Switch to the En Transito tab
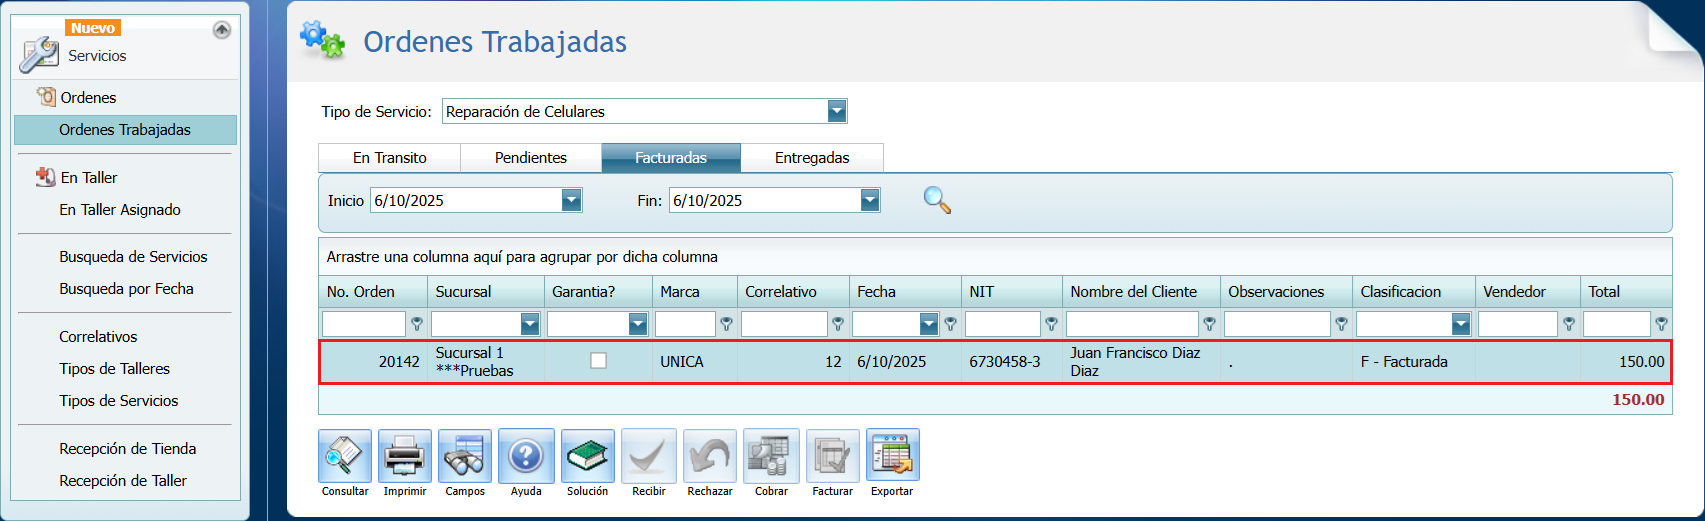The height and width of the screenshot is (521, 1705). [389, 158]
